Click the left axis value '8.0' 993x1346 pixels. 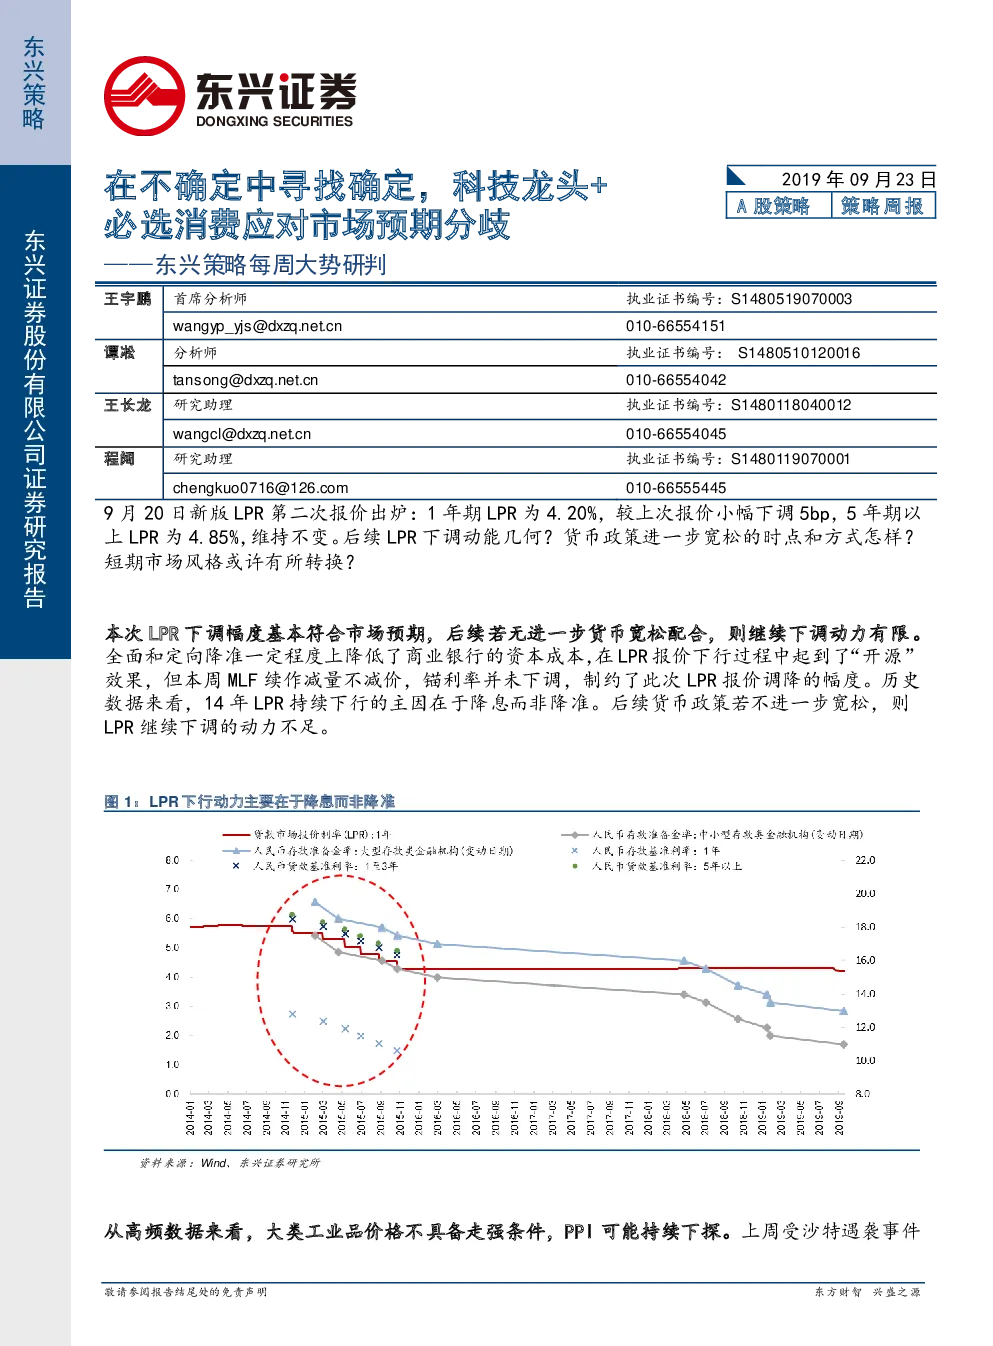coord(171,860)
